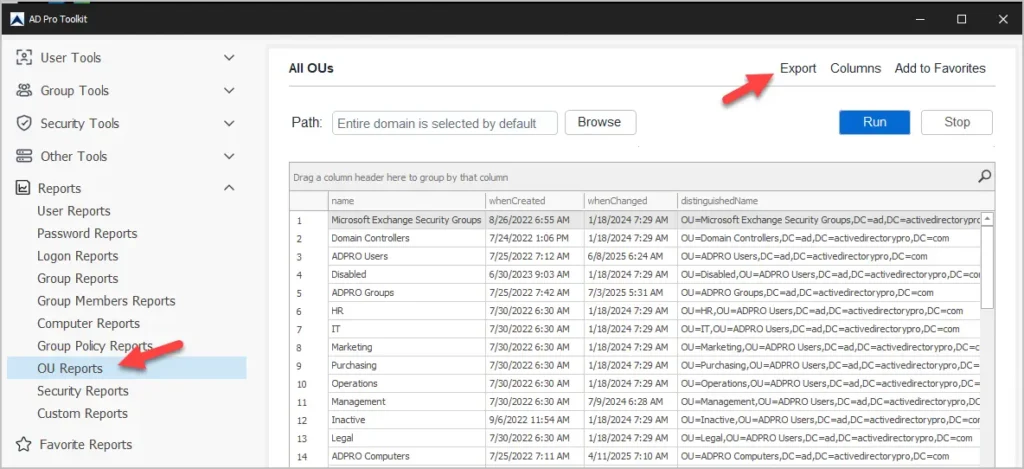Collapse the Reports section chevron

(229, 188)
